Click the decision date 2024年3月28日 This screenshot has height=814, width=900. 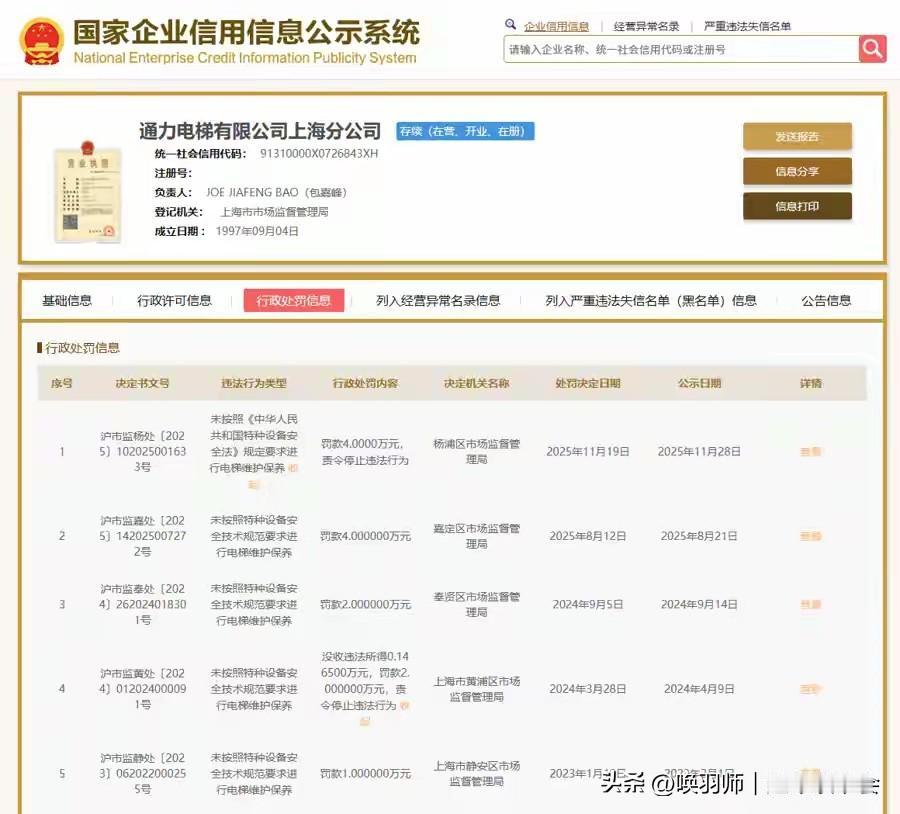[x=588, y=689]
